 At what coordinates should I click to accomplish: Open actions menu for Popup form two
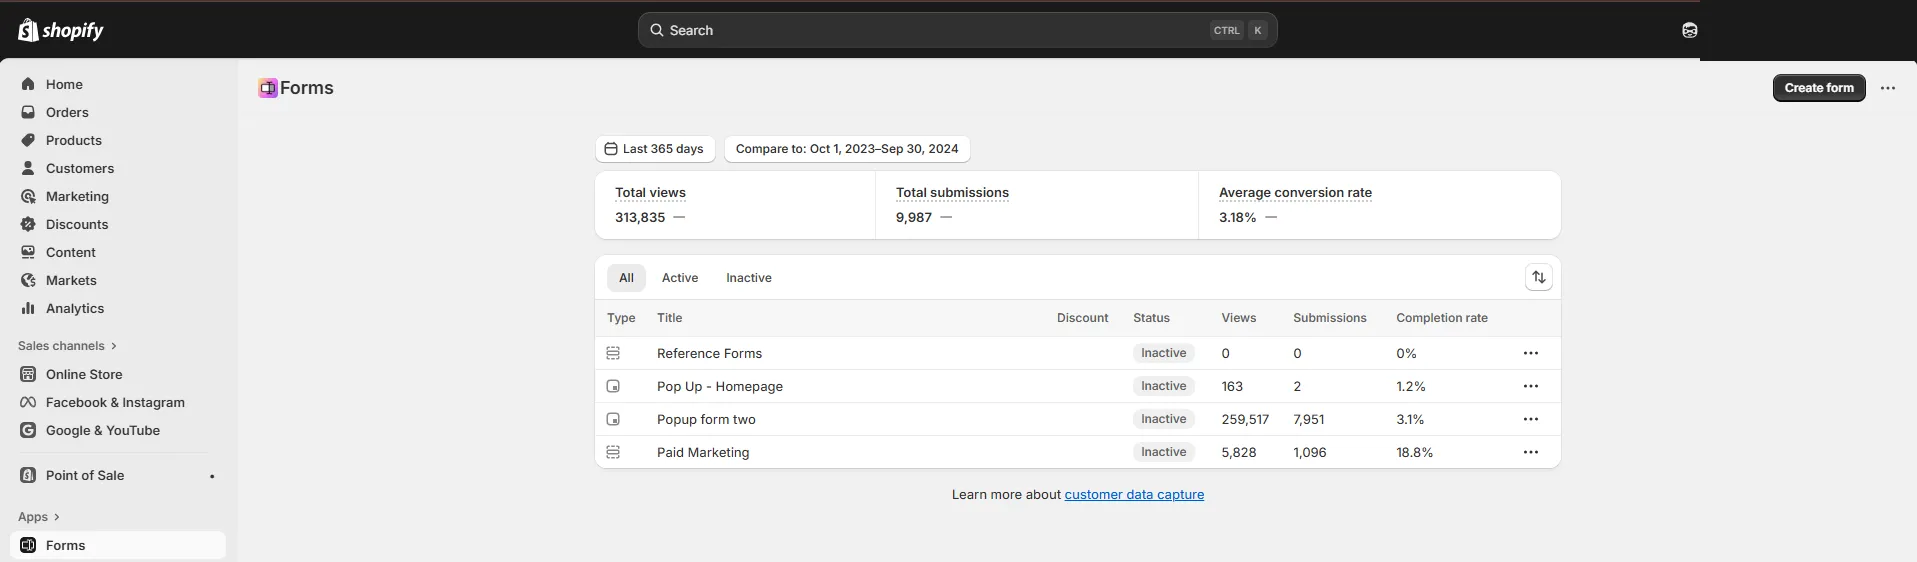[1530, 419]
